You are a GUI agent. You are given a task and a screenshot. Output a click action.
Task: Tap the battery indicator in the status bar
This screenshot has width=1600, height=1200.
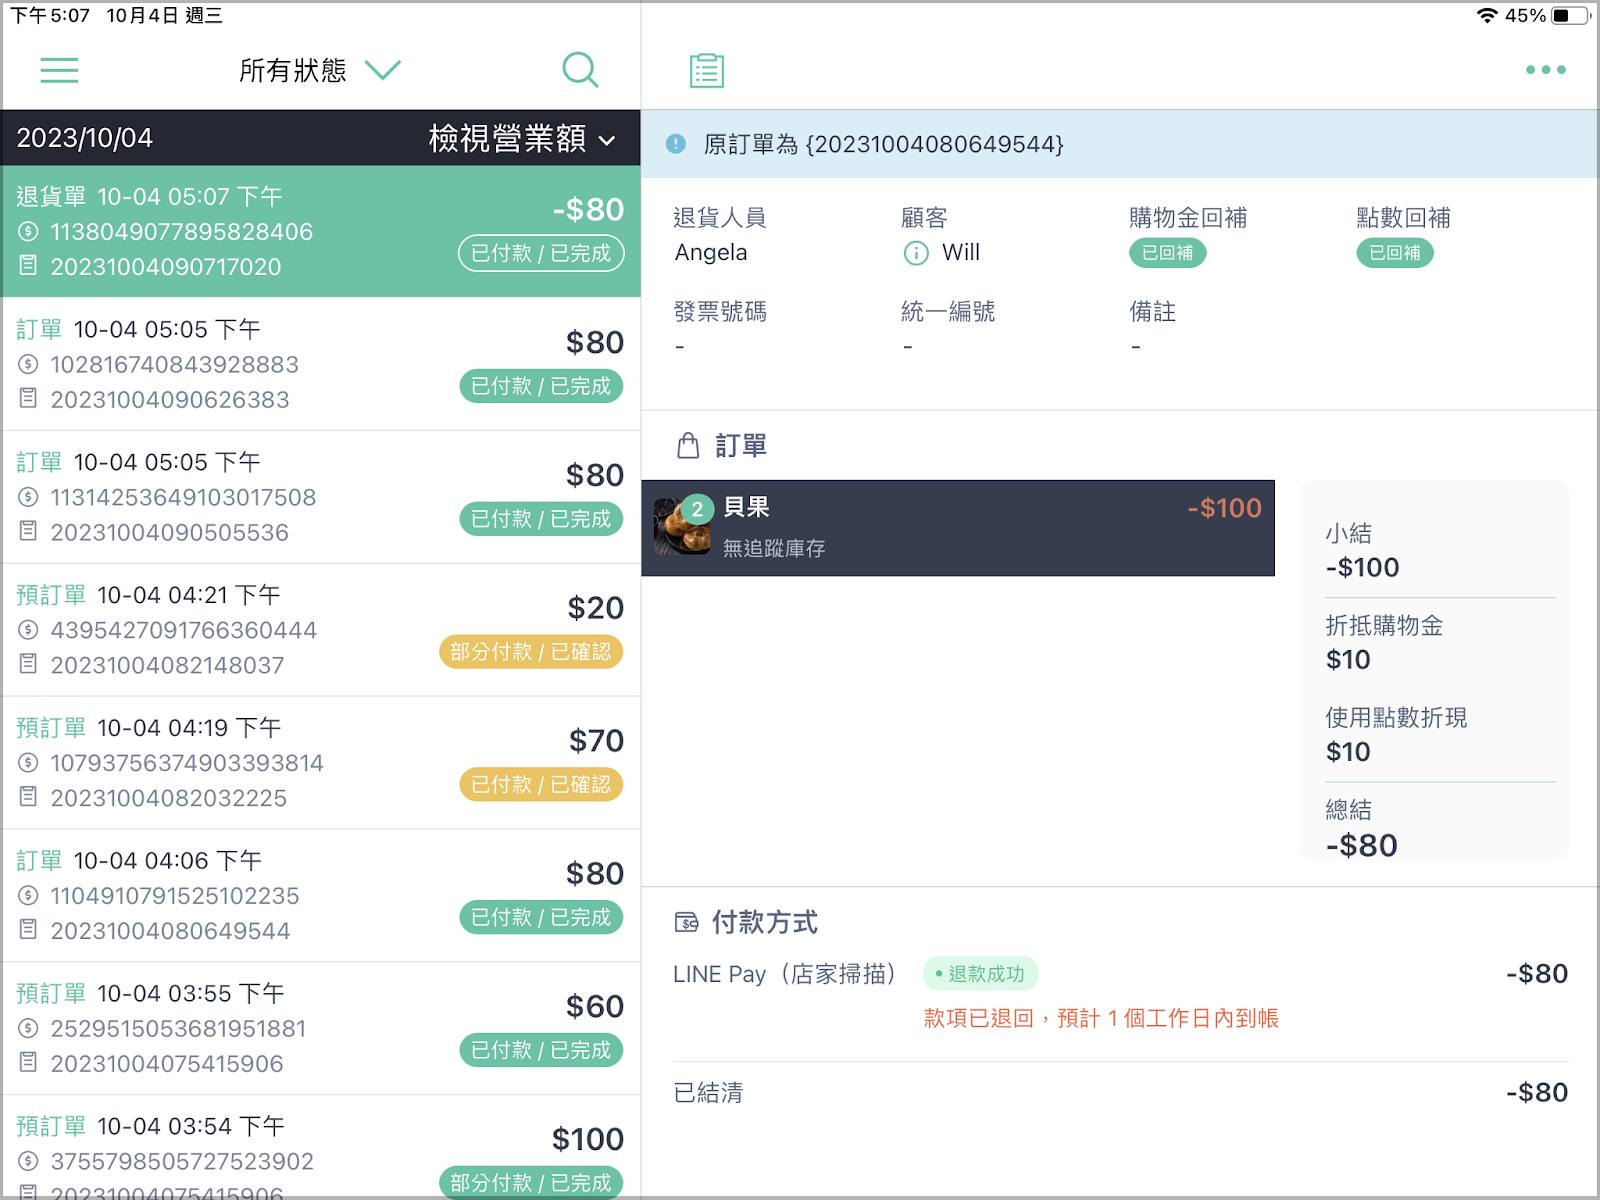[x=1570, y=15]
